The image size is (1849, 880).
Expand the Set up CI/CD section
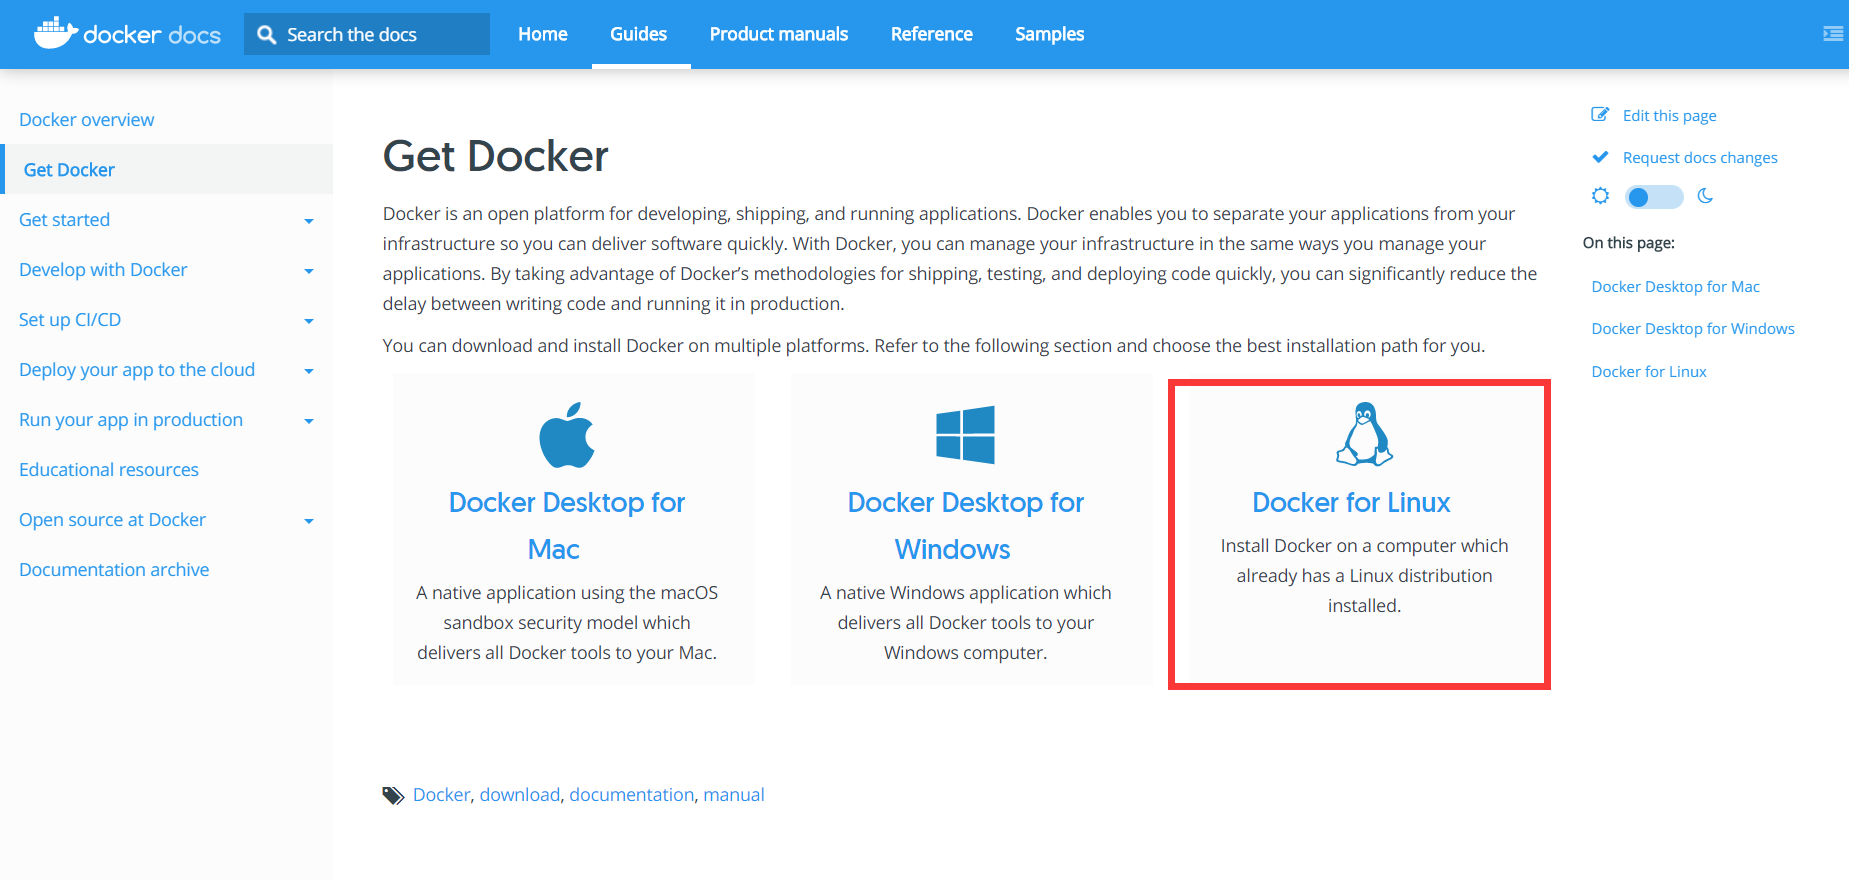(x=309, y=321)
